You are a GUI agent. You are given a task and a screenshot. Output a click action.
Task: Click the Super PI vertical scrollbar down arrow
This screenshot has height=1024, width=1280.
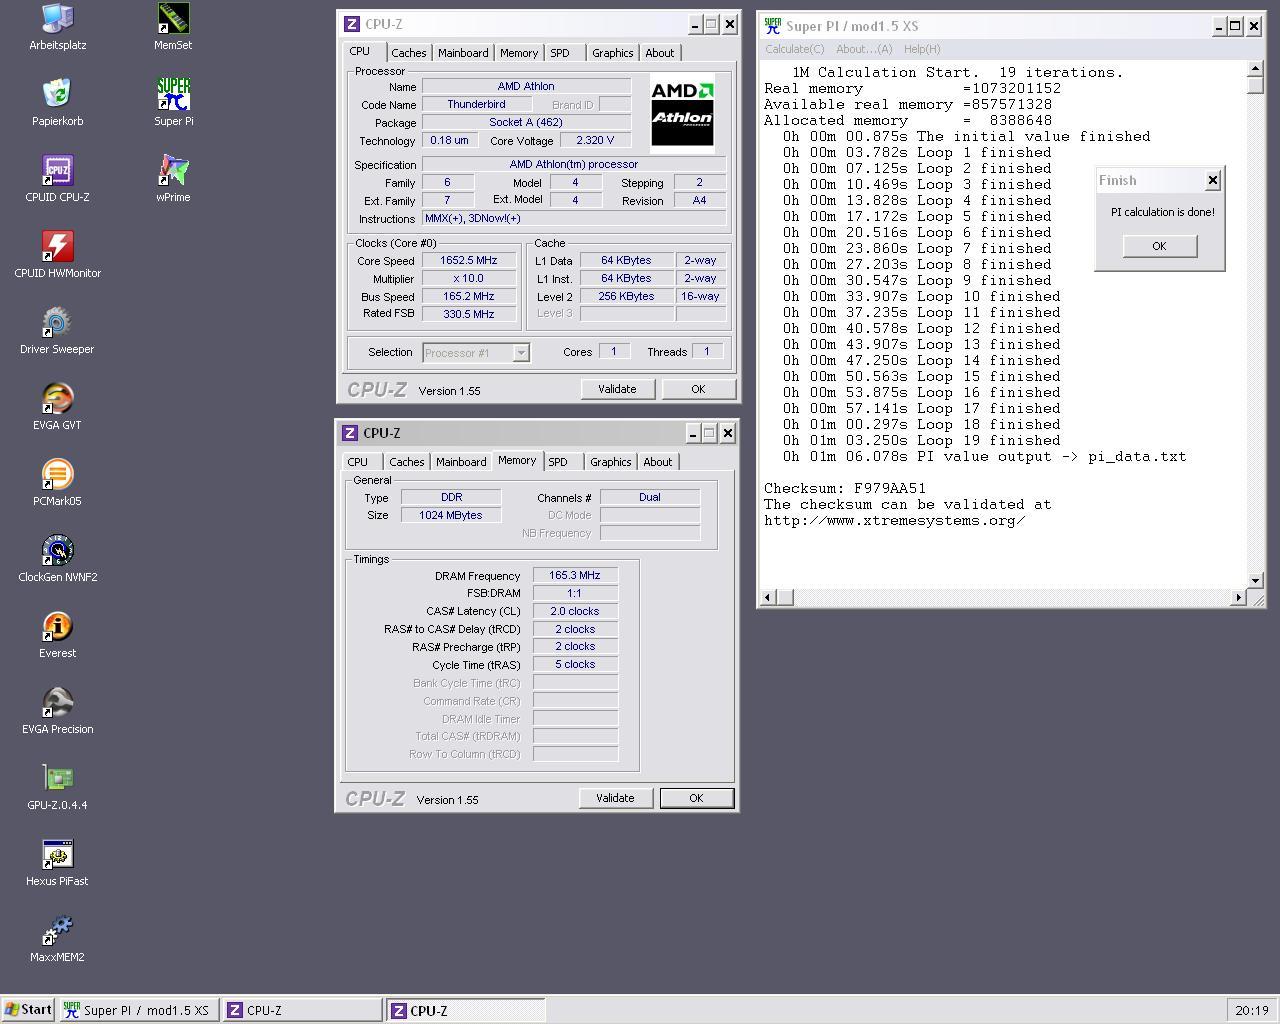click(x=1256, y=581)
